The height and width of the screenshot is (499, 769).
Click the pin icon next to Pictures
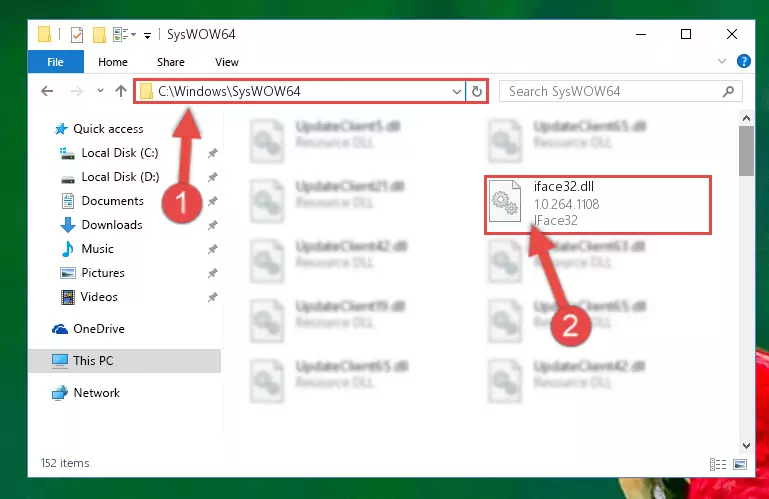(x=212, y=273)
